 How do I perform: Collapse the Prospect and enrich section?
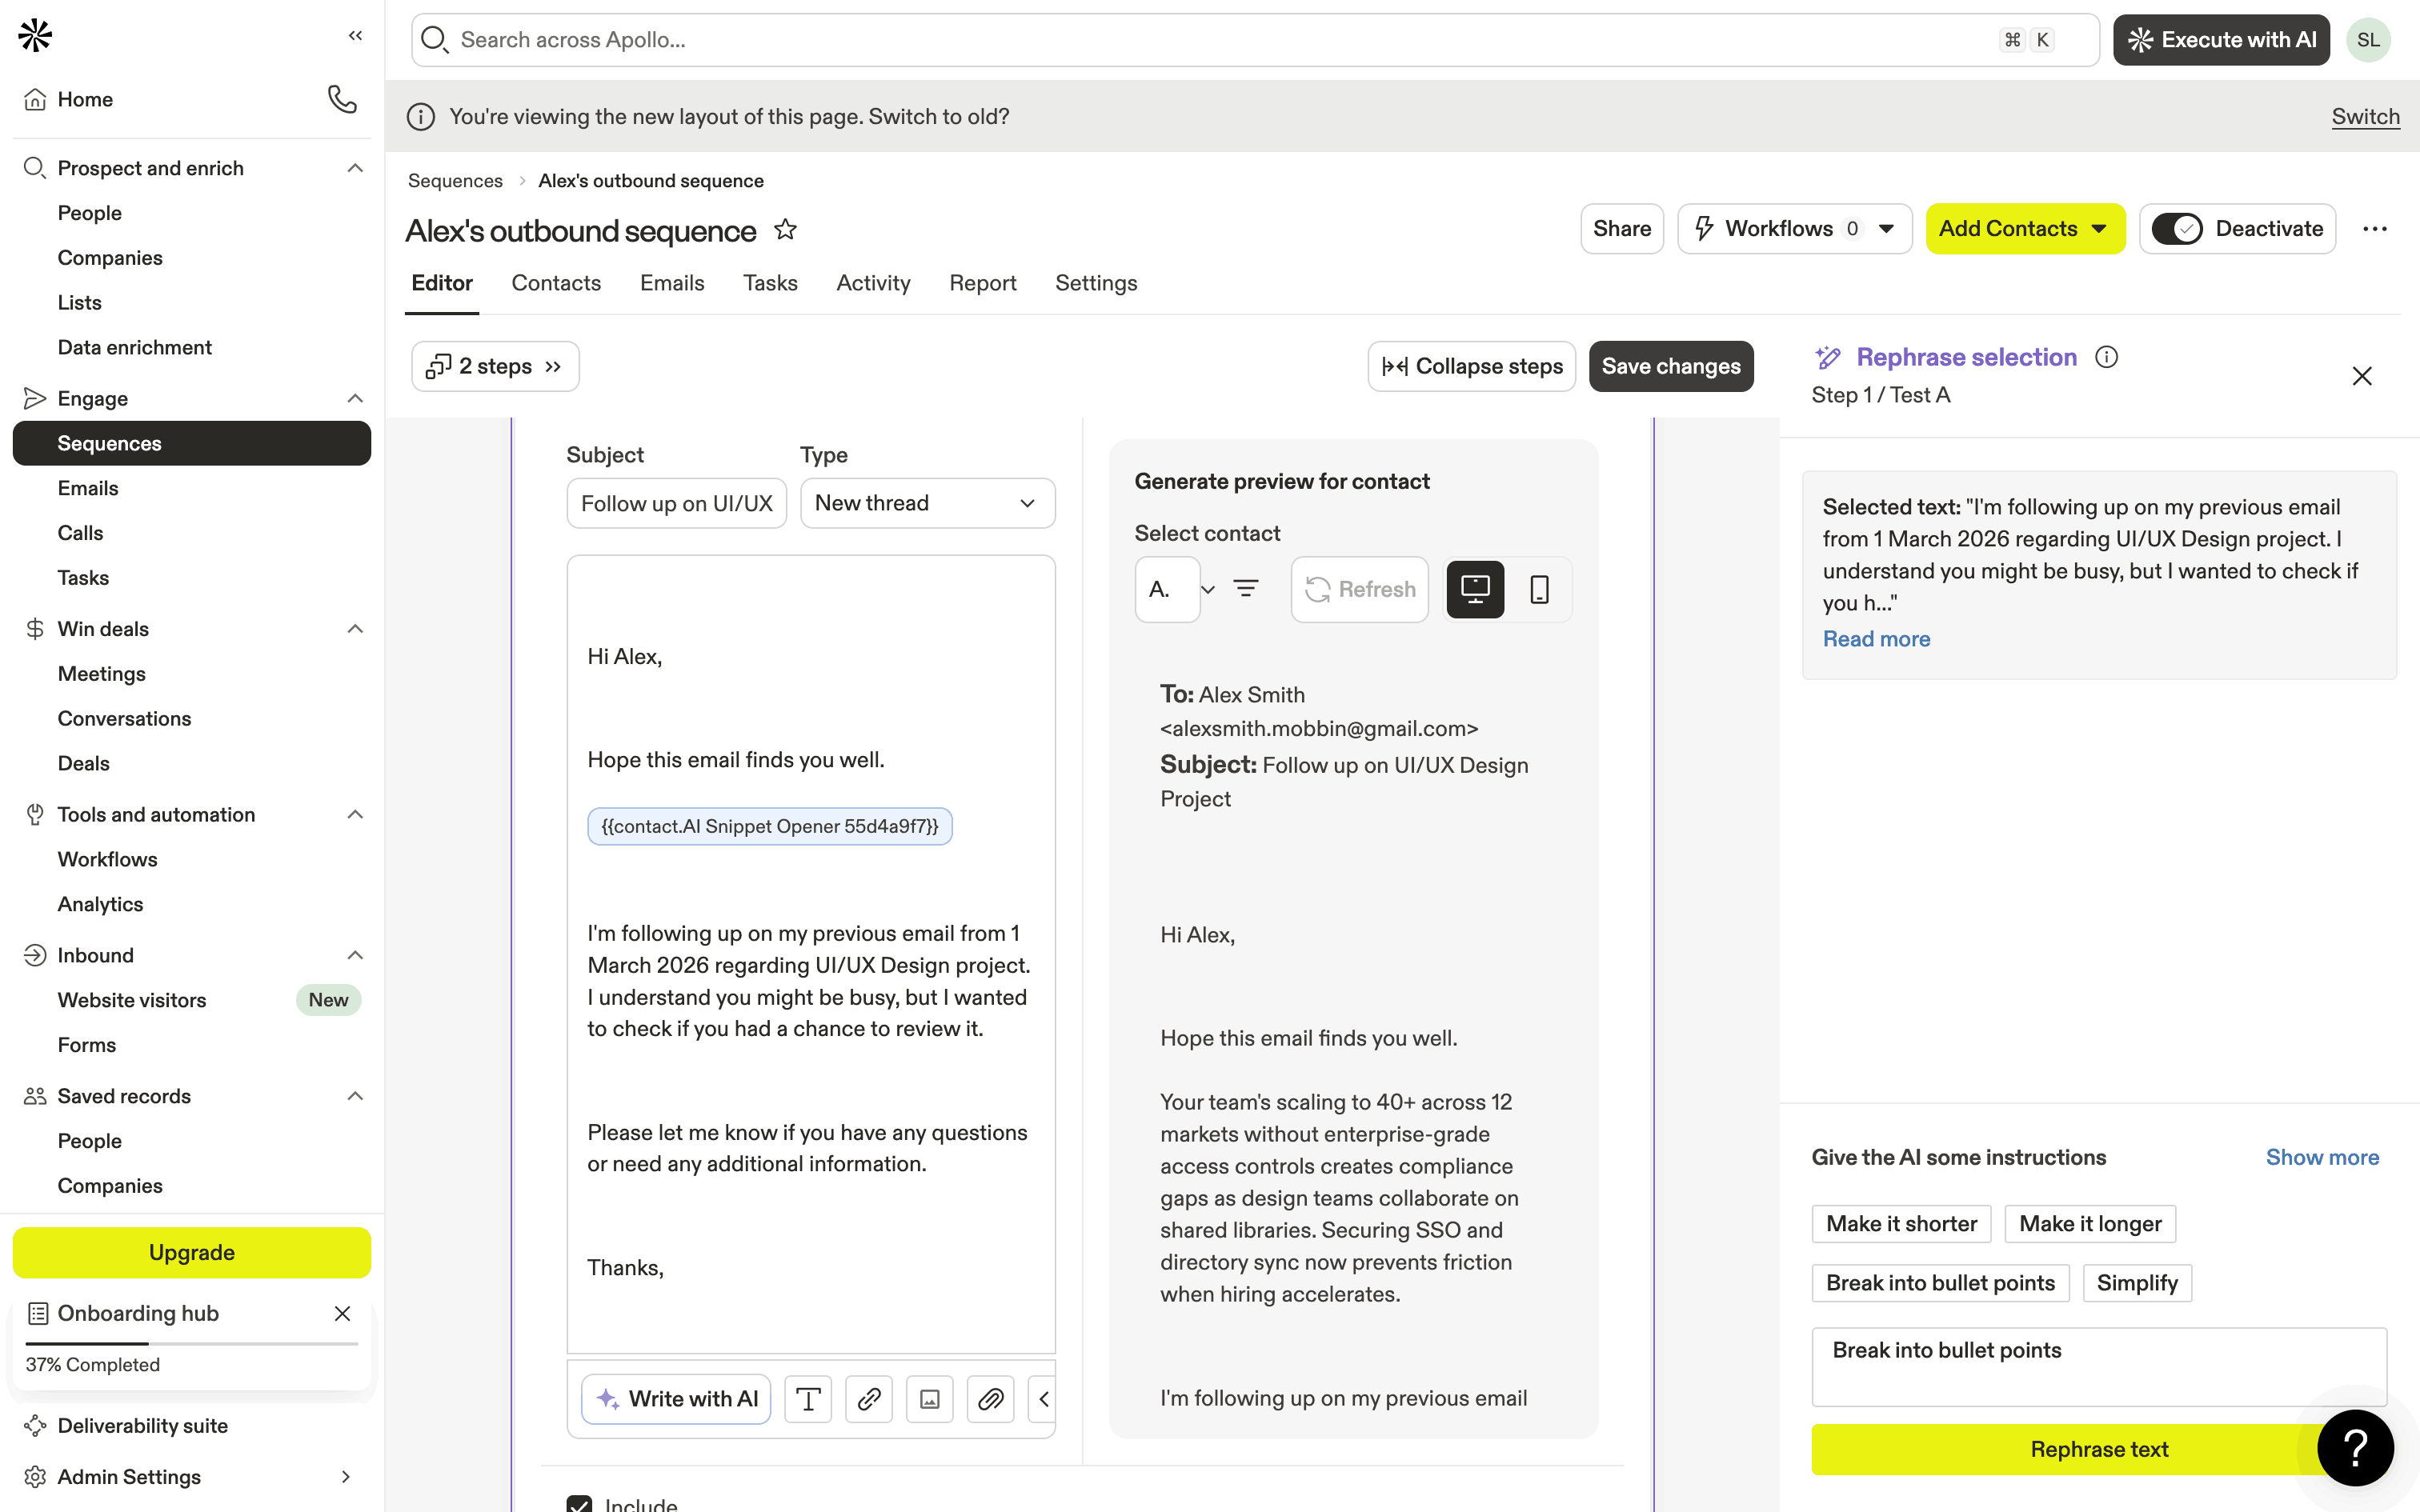(354, 168)
